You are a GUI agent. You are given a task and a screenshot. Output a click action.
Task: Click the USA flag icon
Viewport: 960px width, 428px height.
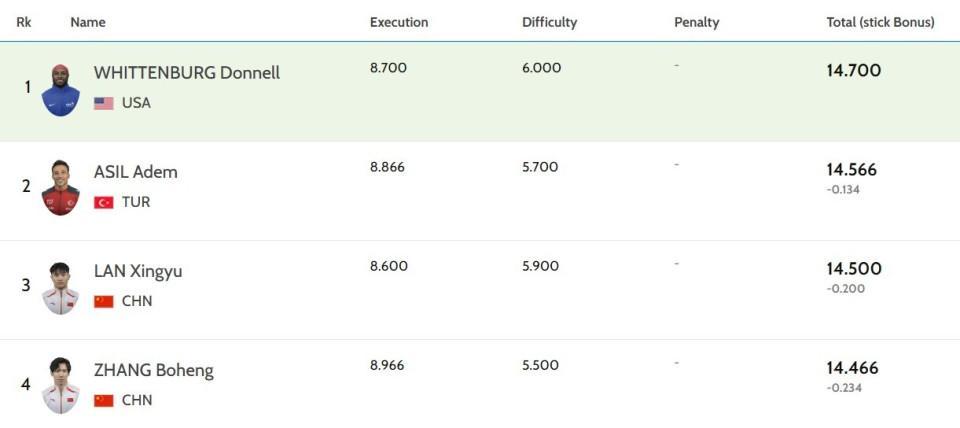pos(104,103)
